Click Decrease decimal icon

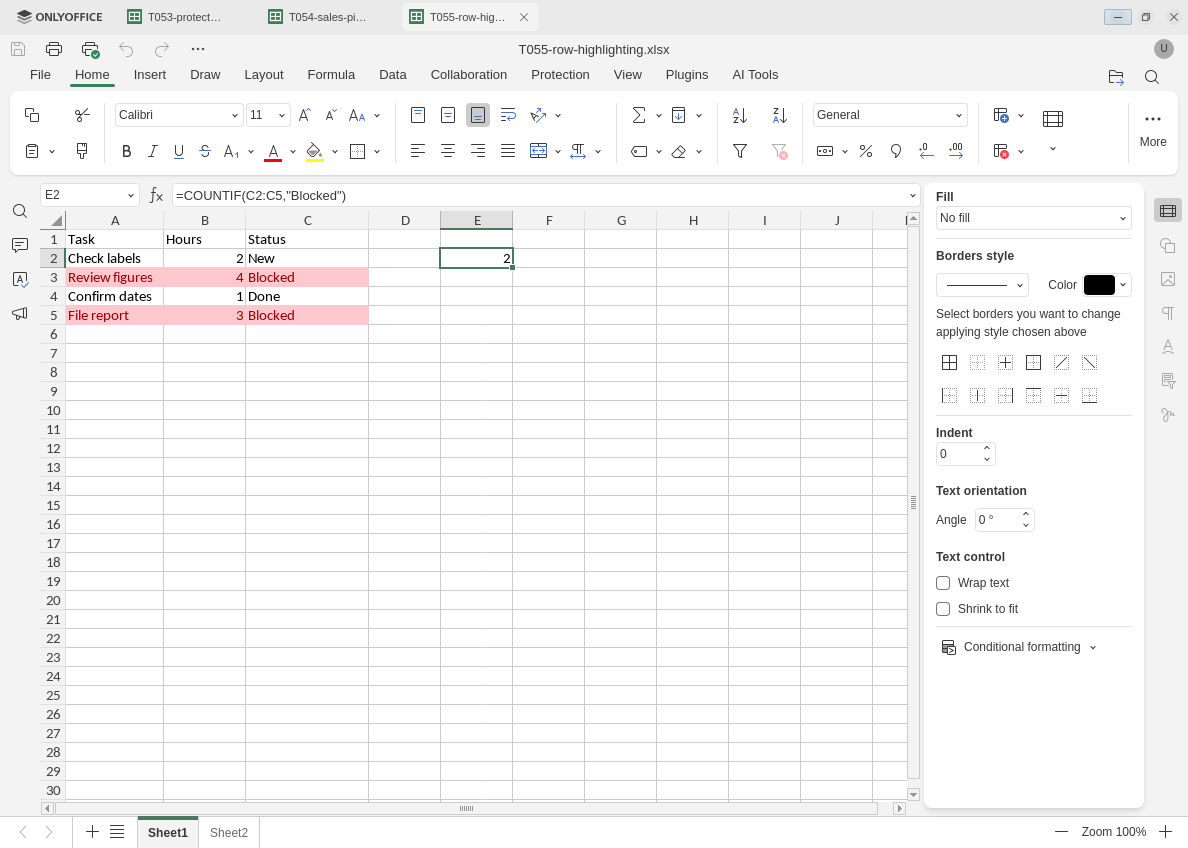926,152
